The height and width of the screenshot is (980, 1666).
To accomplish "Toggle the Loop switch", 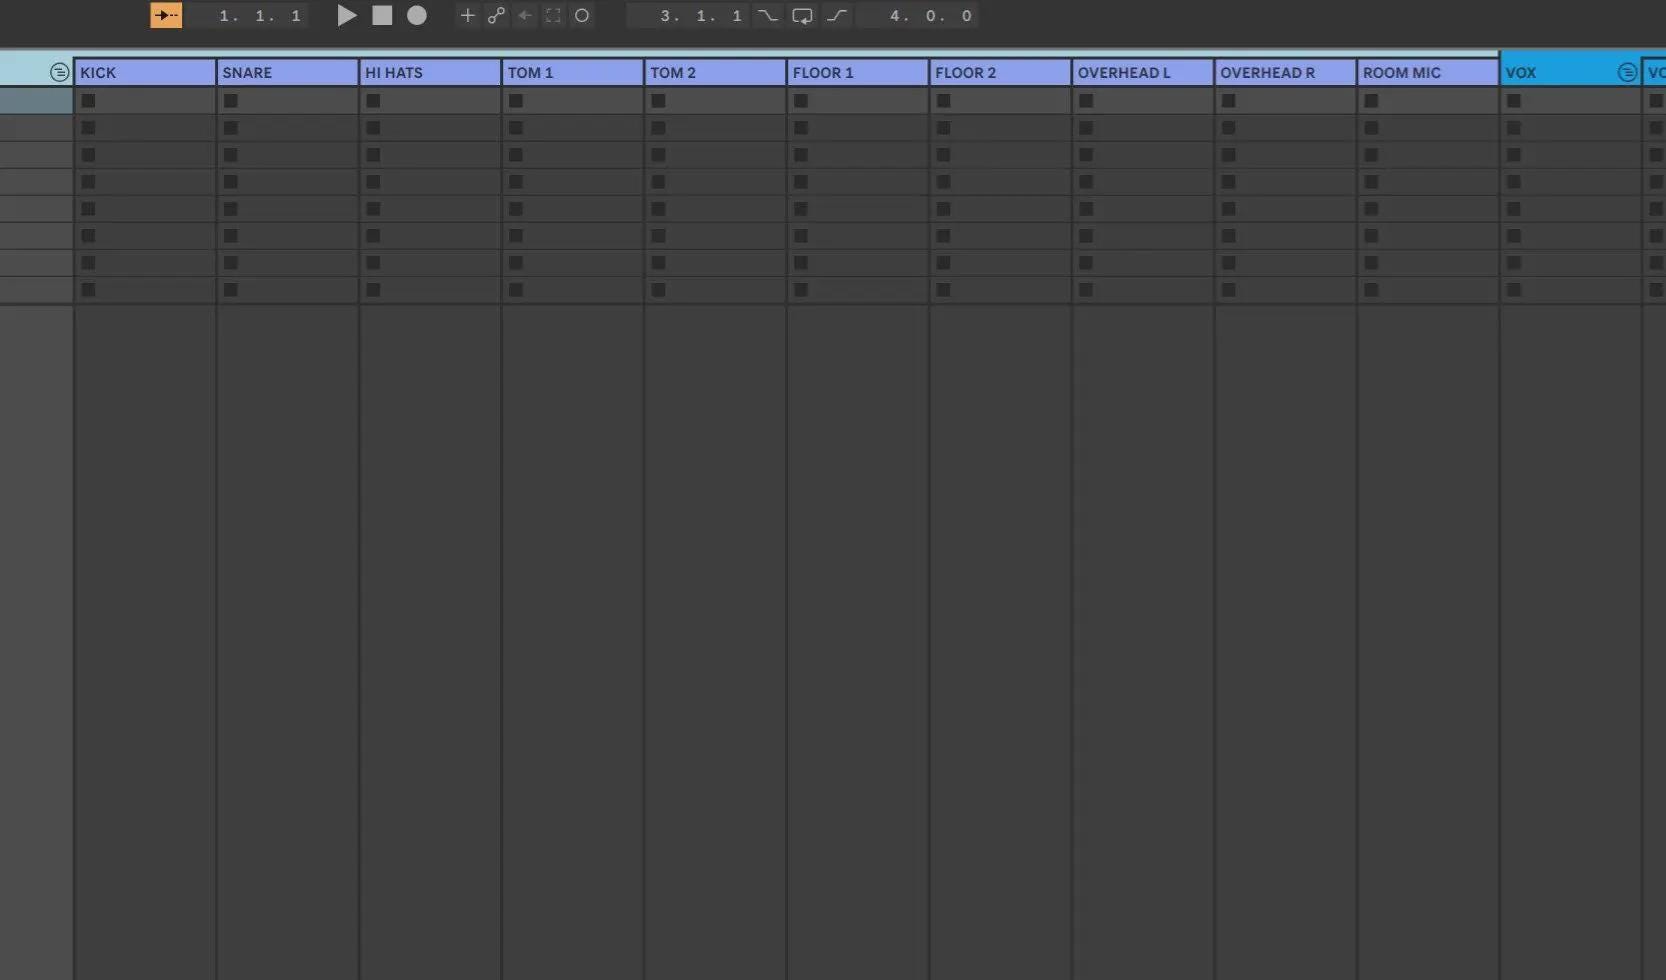I will [802, 15].
